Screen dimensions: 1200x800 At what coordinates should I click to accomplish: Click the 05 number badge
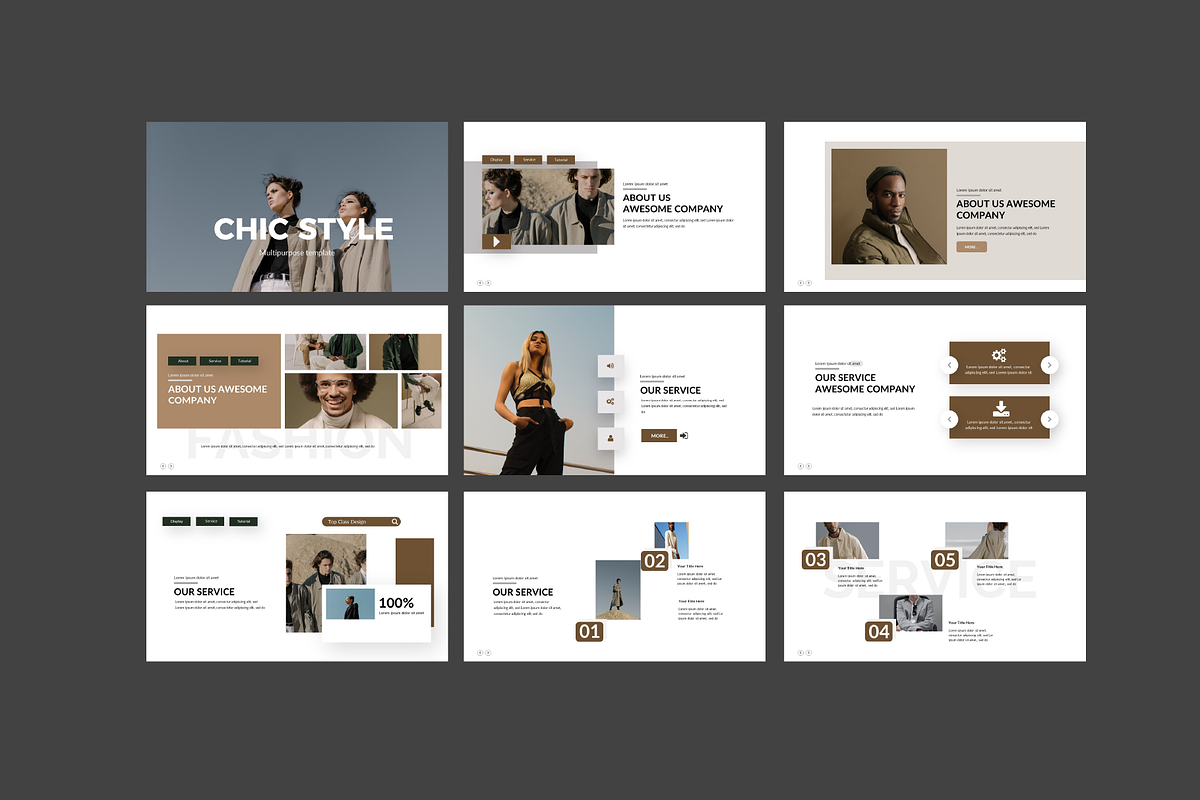coord(945,559)
